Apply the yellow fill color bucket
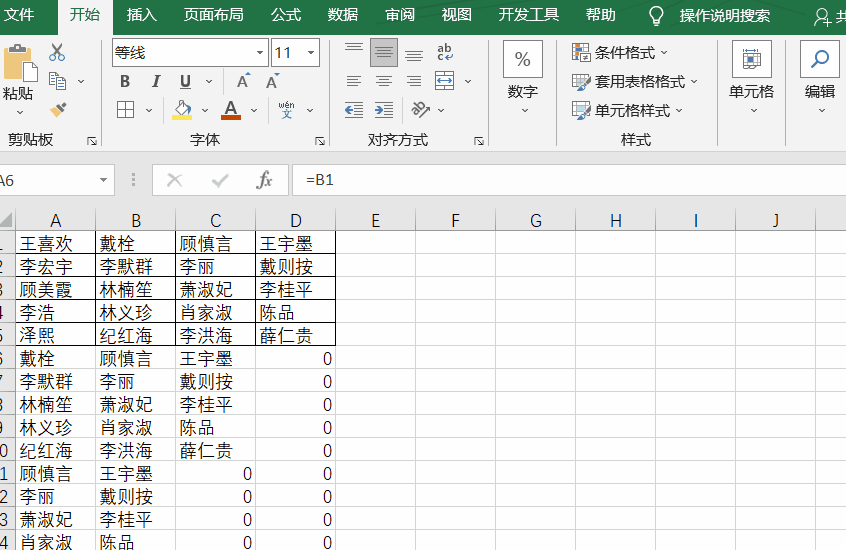This screenshot has height=550, width=846. pos(182,110)
